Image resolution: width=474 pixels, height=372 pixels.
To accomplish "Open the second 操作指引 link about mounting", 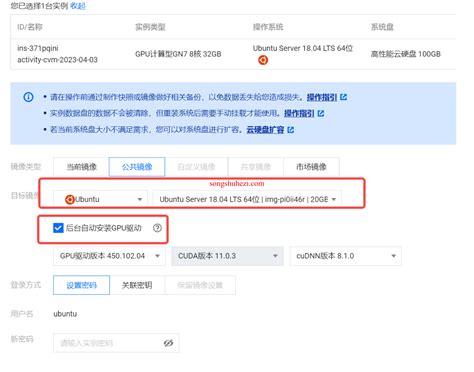I will [299, 114].
